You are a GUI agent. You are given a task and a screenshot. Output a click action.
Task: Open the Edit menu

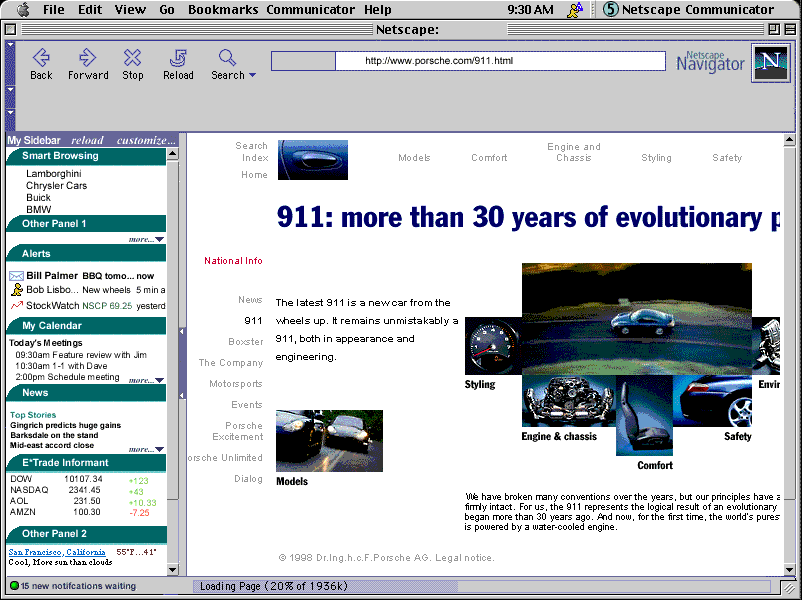pyautogui.click(x=90, y=9)
